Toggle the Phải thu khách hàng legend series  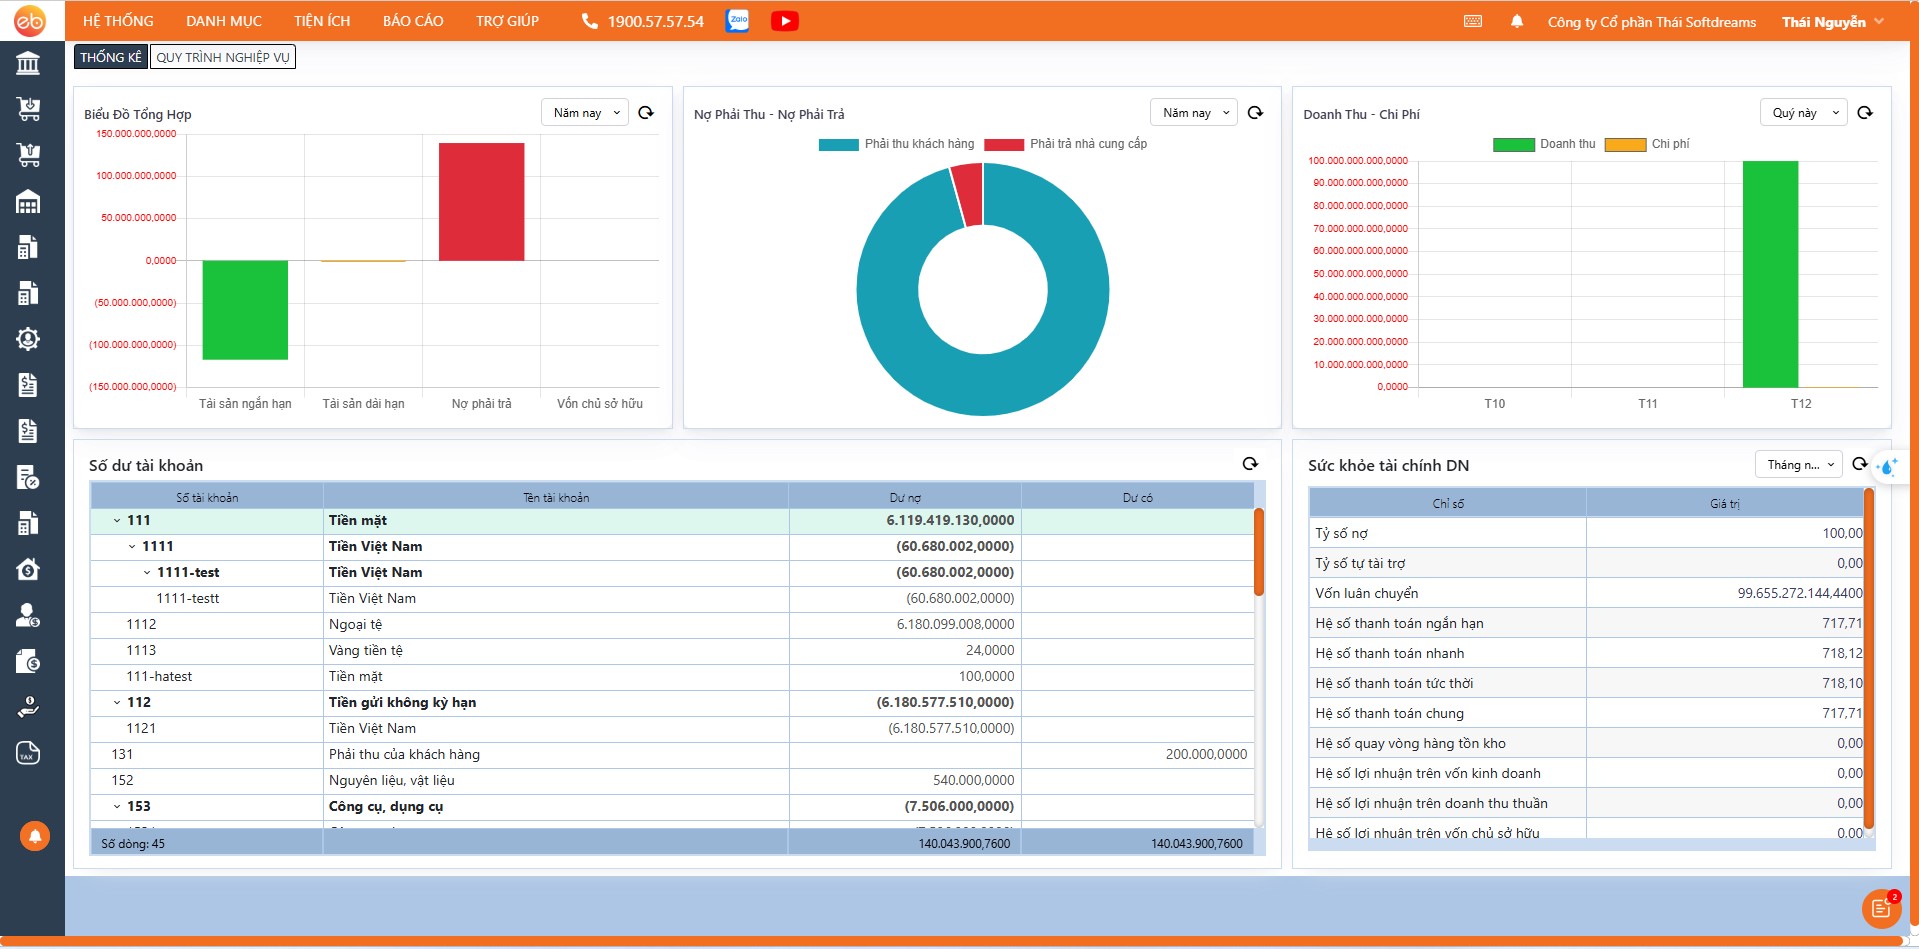918,144
